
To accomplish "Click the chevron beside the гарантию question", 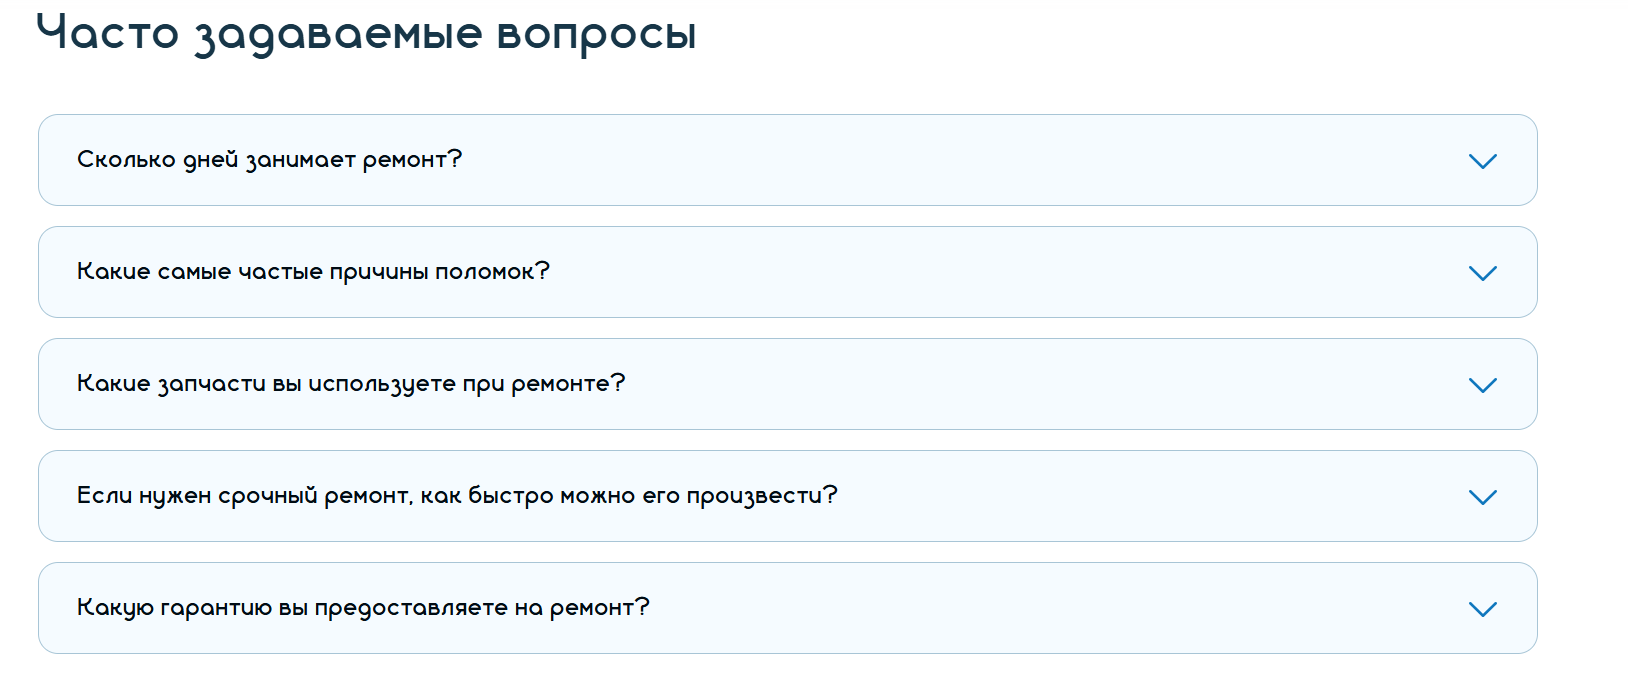I will (1482, 609).
